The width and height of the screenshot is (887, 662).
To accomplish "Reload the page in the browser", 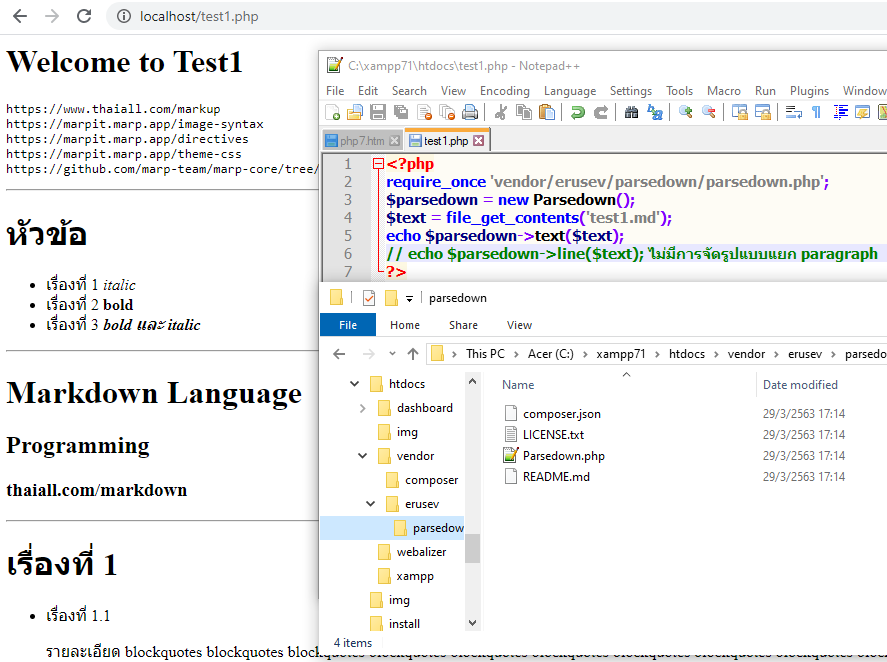I will coord(84,16).
